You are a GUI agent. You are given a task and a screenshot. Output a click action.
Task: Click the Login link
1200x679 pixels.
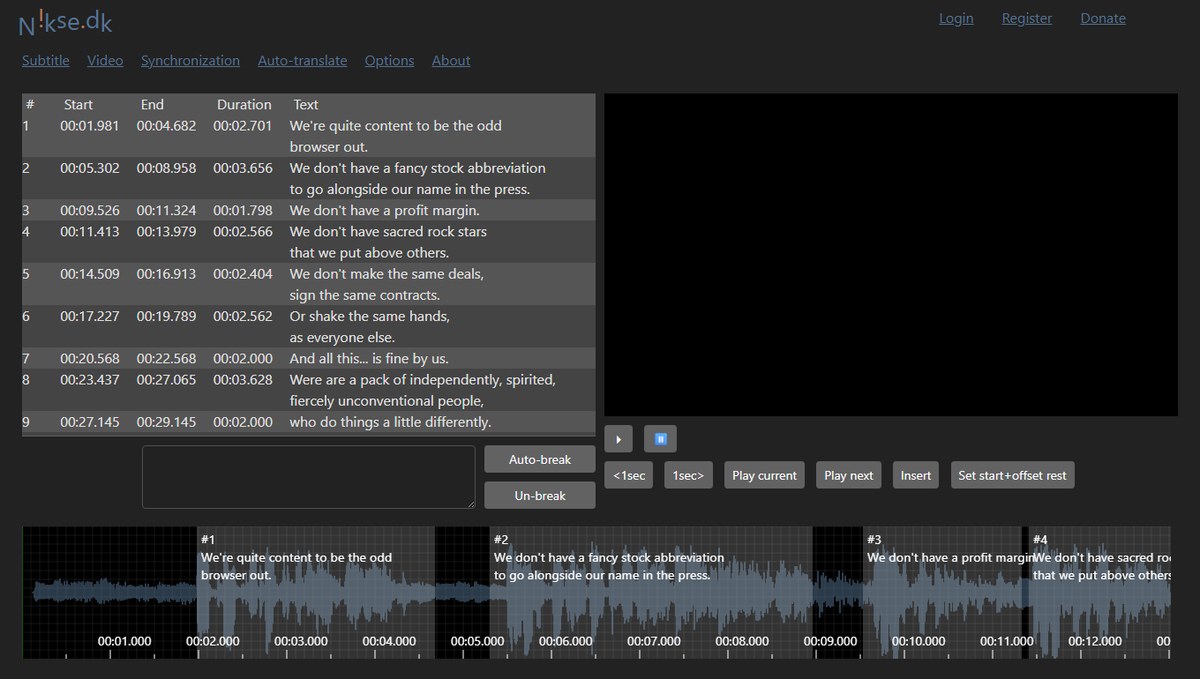click(x=956, y=18)
